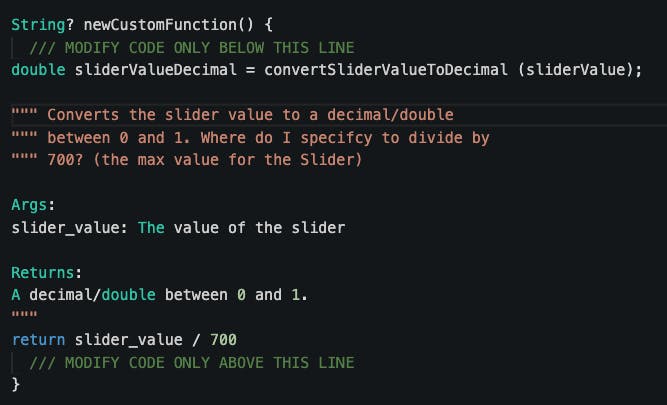The height and width of the screenshot is (405, 667).
Task: Click the return keyword
Action: [x=39, y=340]
